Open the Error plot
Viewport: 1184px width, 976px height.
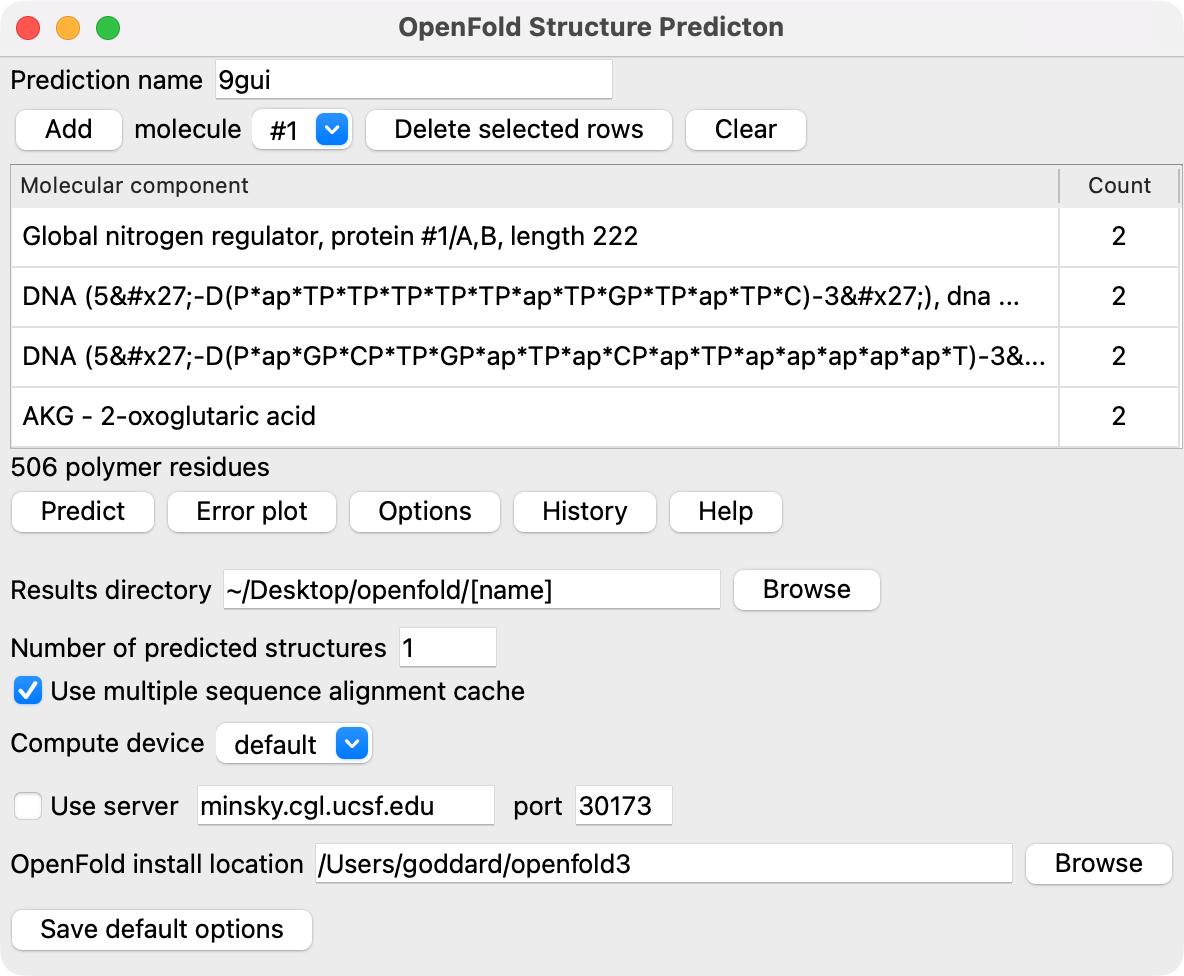click(251, 511)
